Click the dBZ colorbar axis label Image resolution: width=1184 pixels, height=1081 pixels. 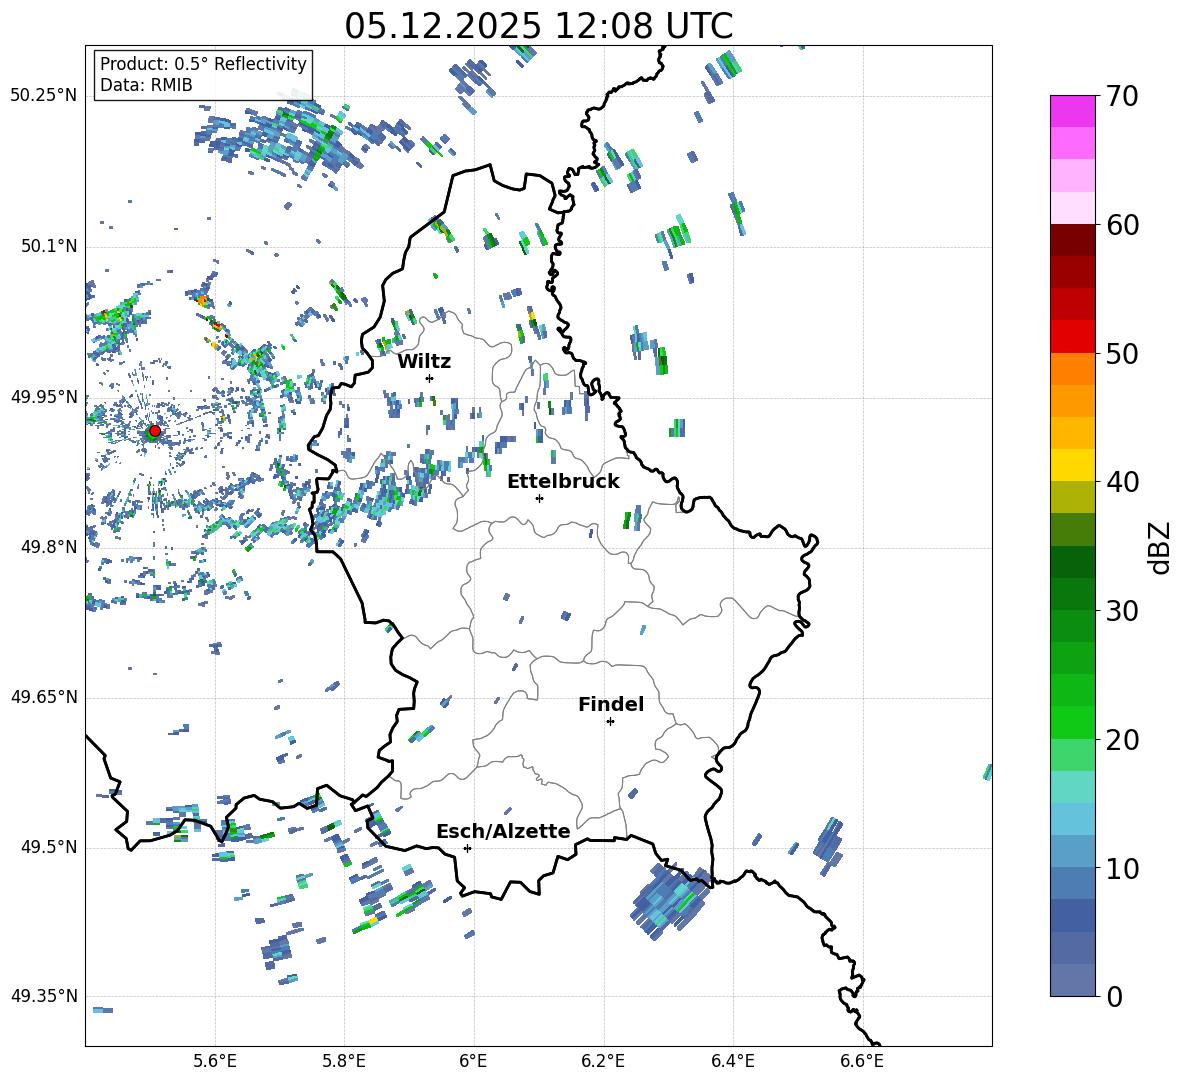coord(1159,546)
